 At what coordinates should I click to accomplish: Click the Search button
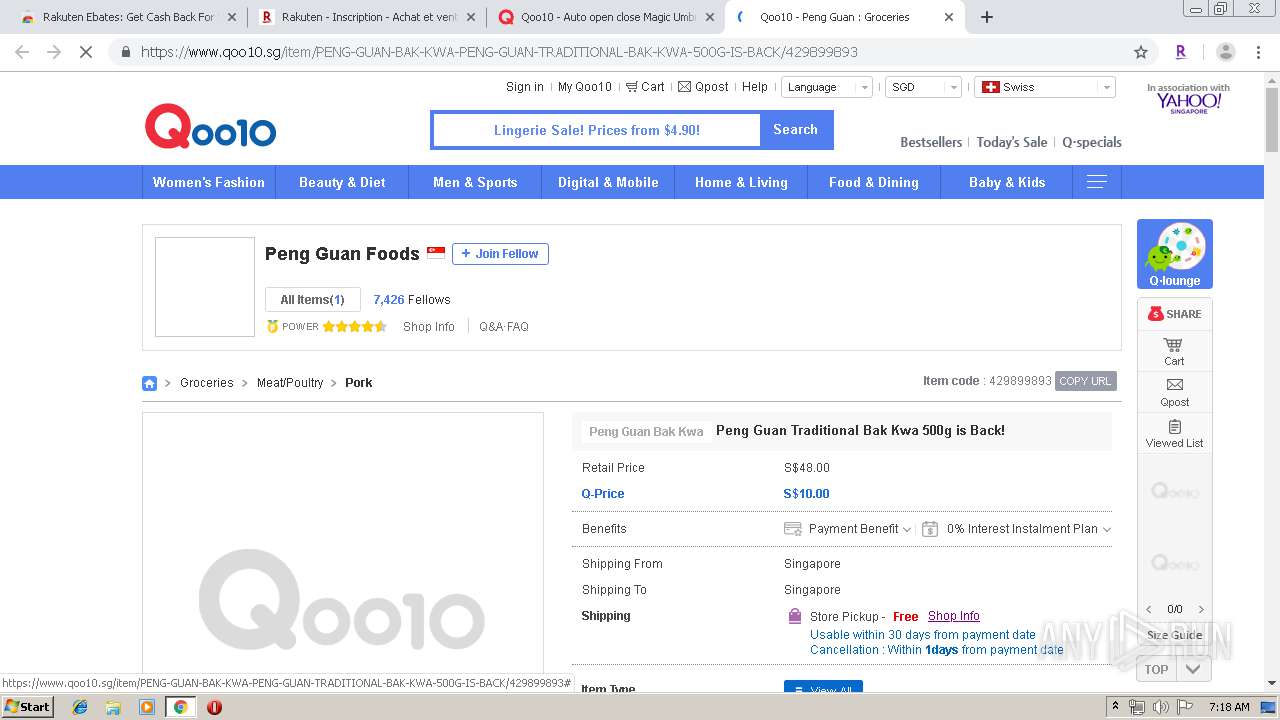click(796, 130)
